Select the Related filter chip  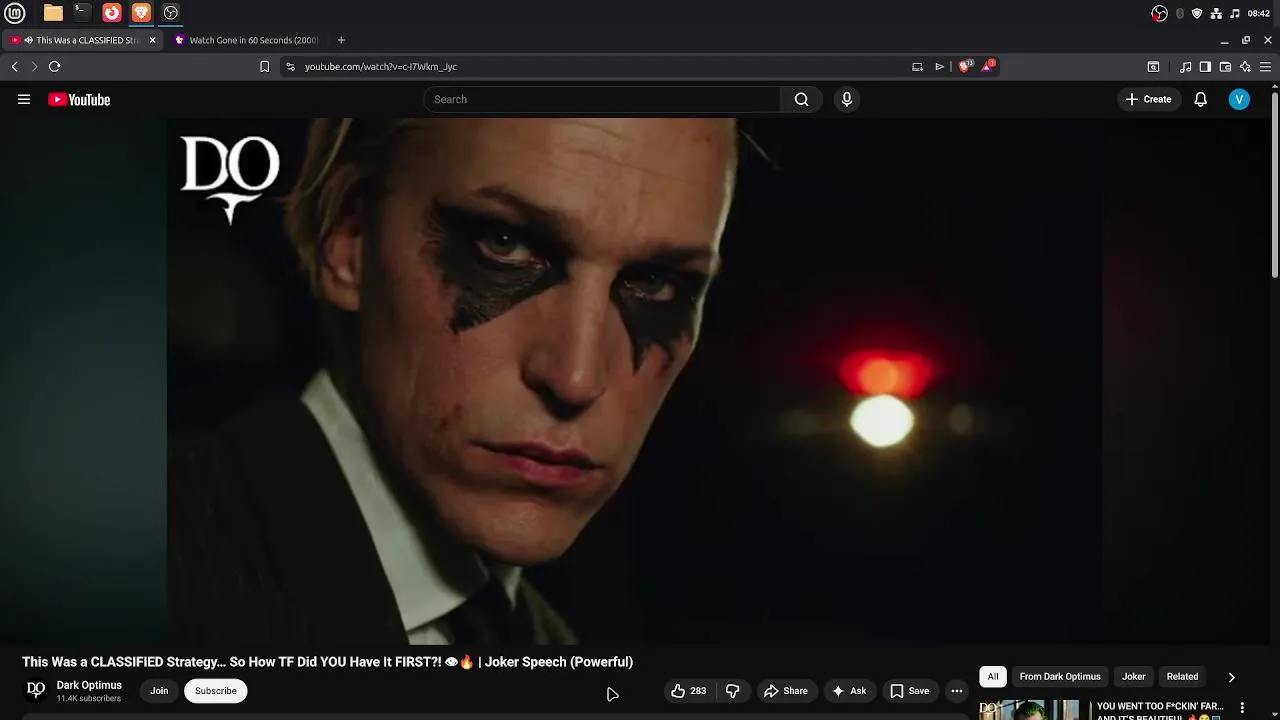coord(1182,677)
